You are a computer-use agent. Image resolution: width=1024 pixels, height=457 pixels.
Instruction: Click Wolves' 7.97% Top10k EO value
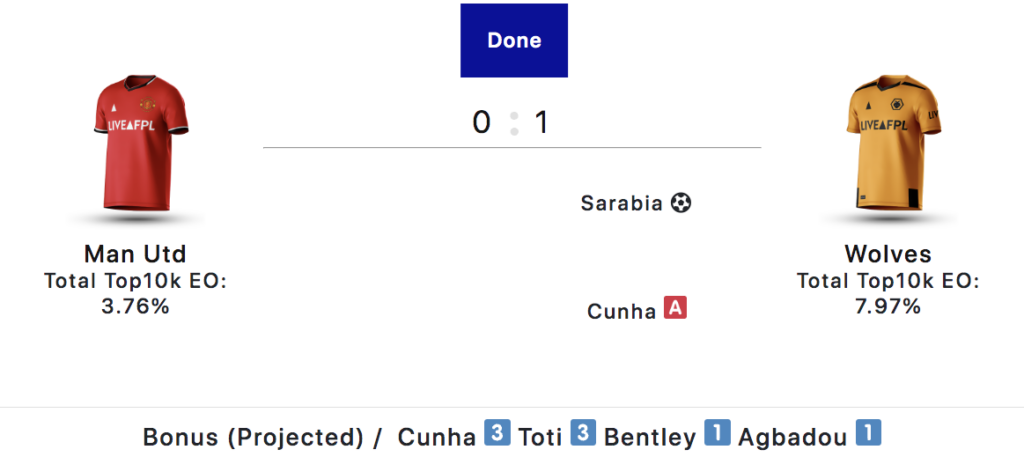[x=888, y=306]
